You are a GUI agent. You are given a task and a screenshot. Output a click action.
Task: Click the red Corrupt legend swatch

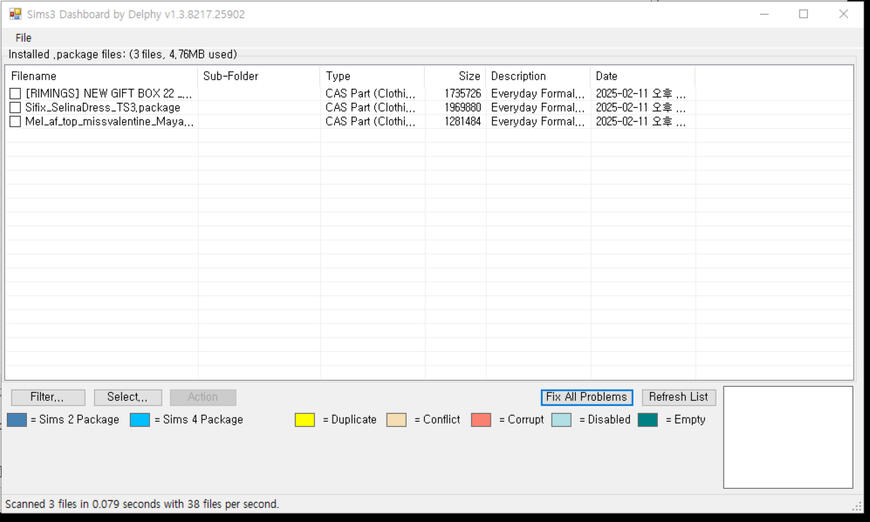pos(481,420)
